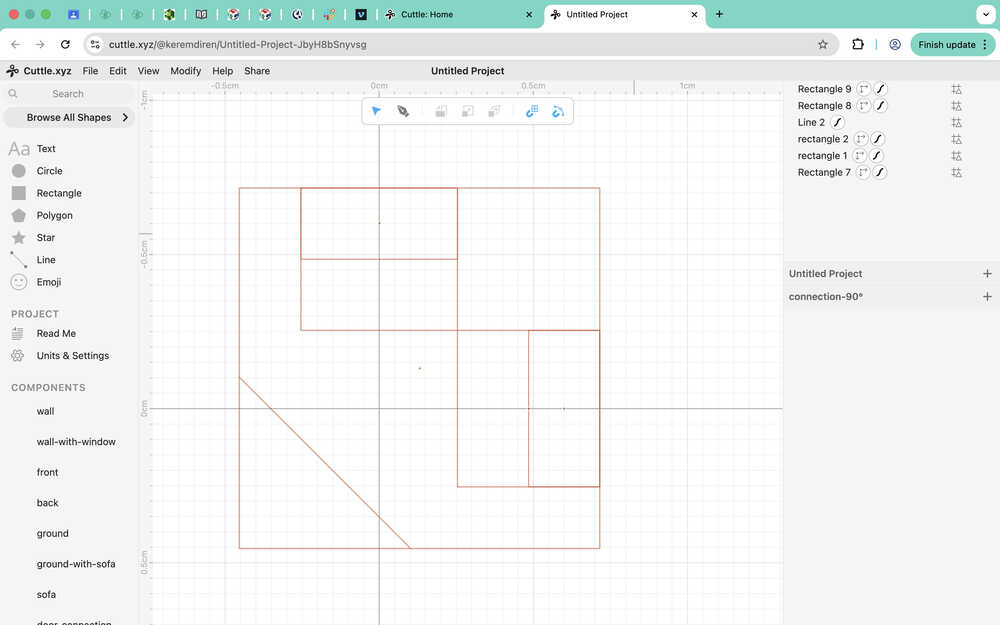Click the blue snap-to-grid magnet icon
This screenshot has width=1000, height=625.
coord(532,111)
